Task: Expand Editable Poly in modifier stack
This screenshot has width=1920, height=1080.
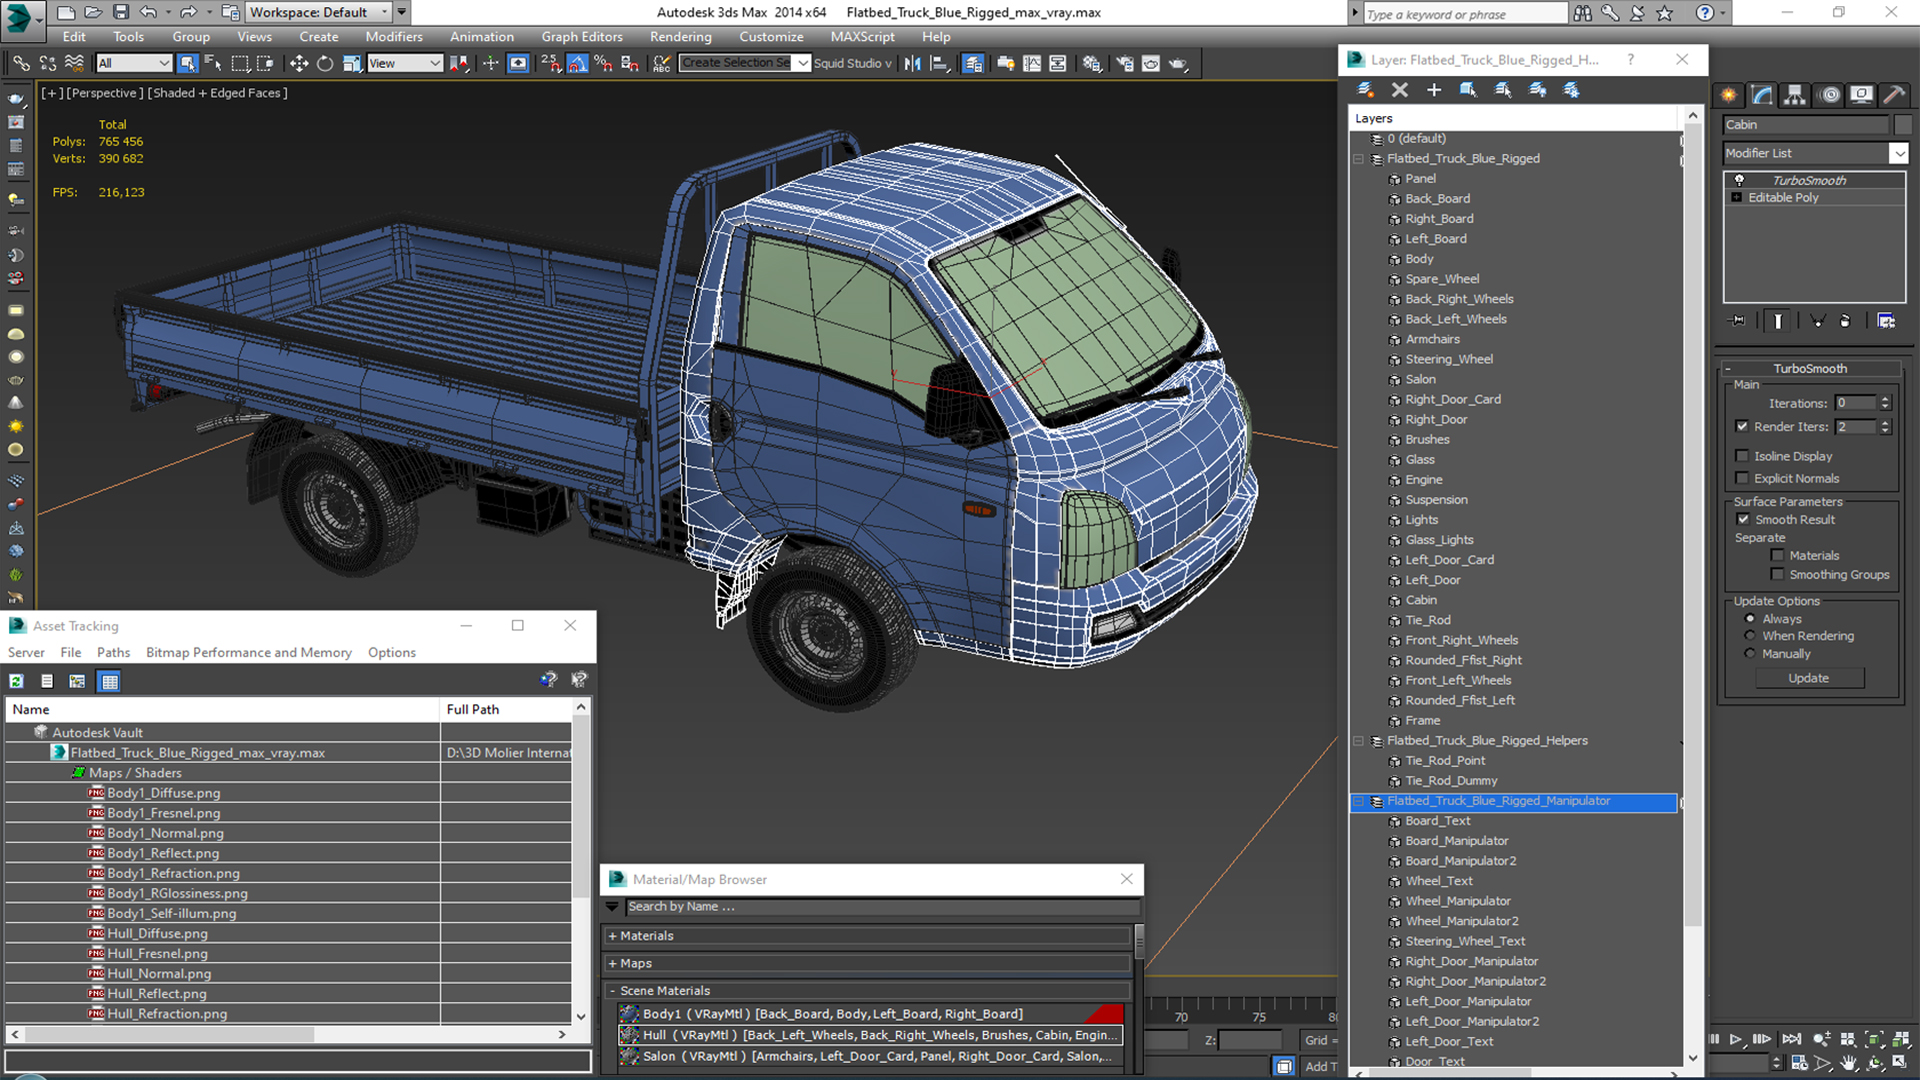Action: click(1737, 197)
